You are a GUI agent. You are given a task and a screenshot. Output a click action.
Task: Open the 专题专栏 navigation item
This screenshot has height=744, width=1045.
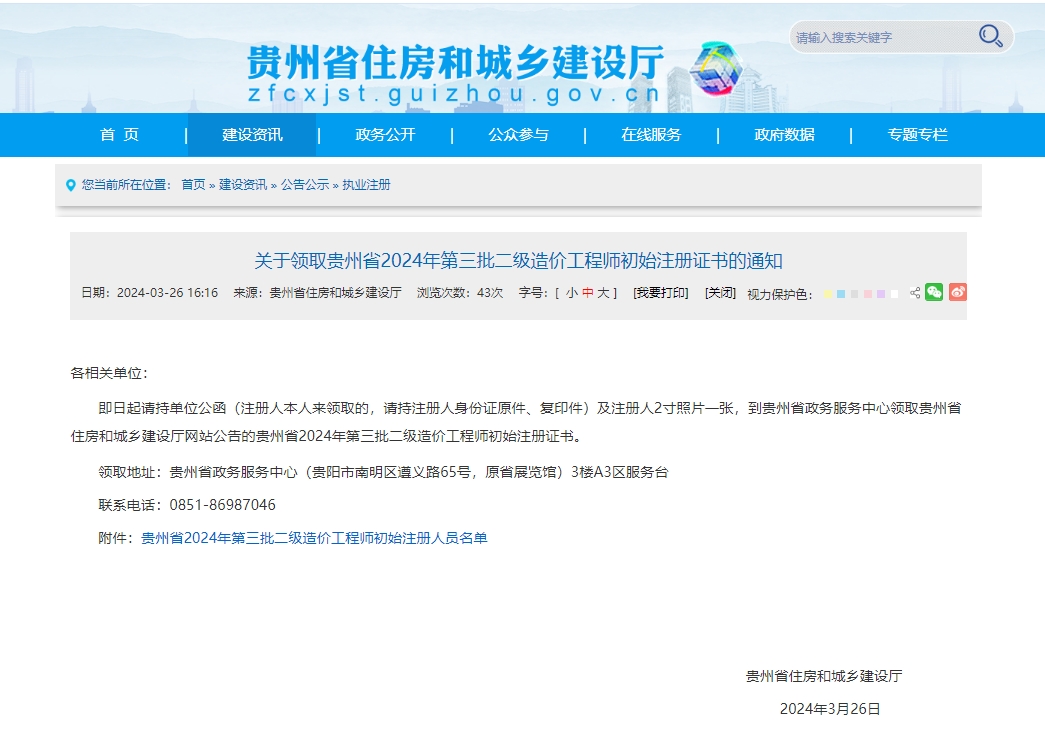917,135
